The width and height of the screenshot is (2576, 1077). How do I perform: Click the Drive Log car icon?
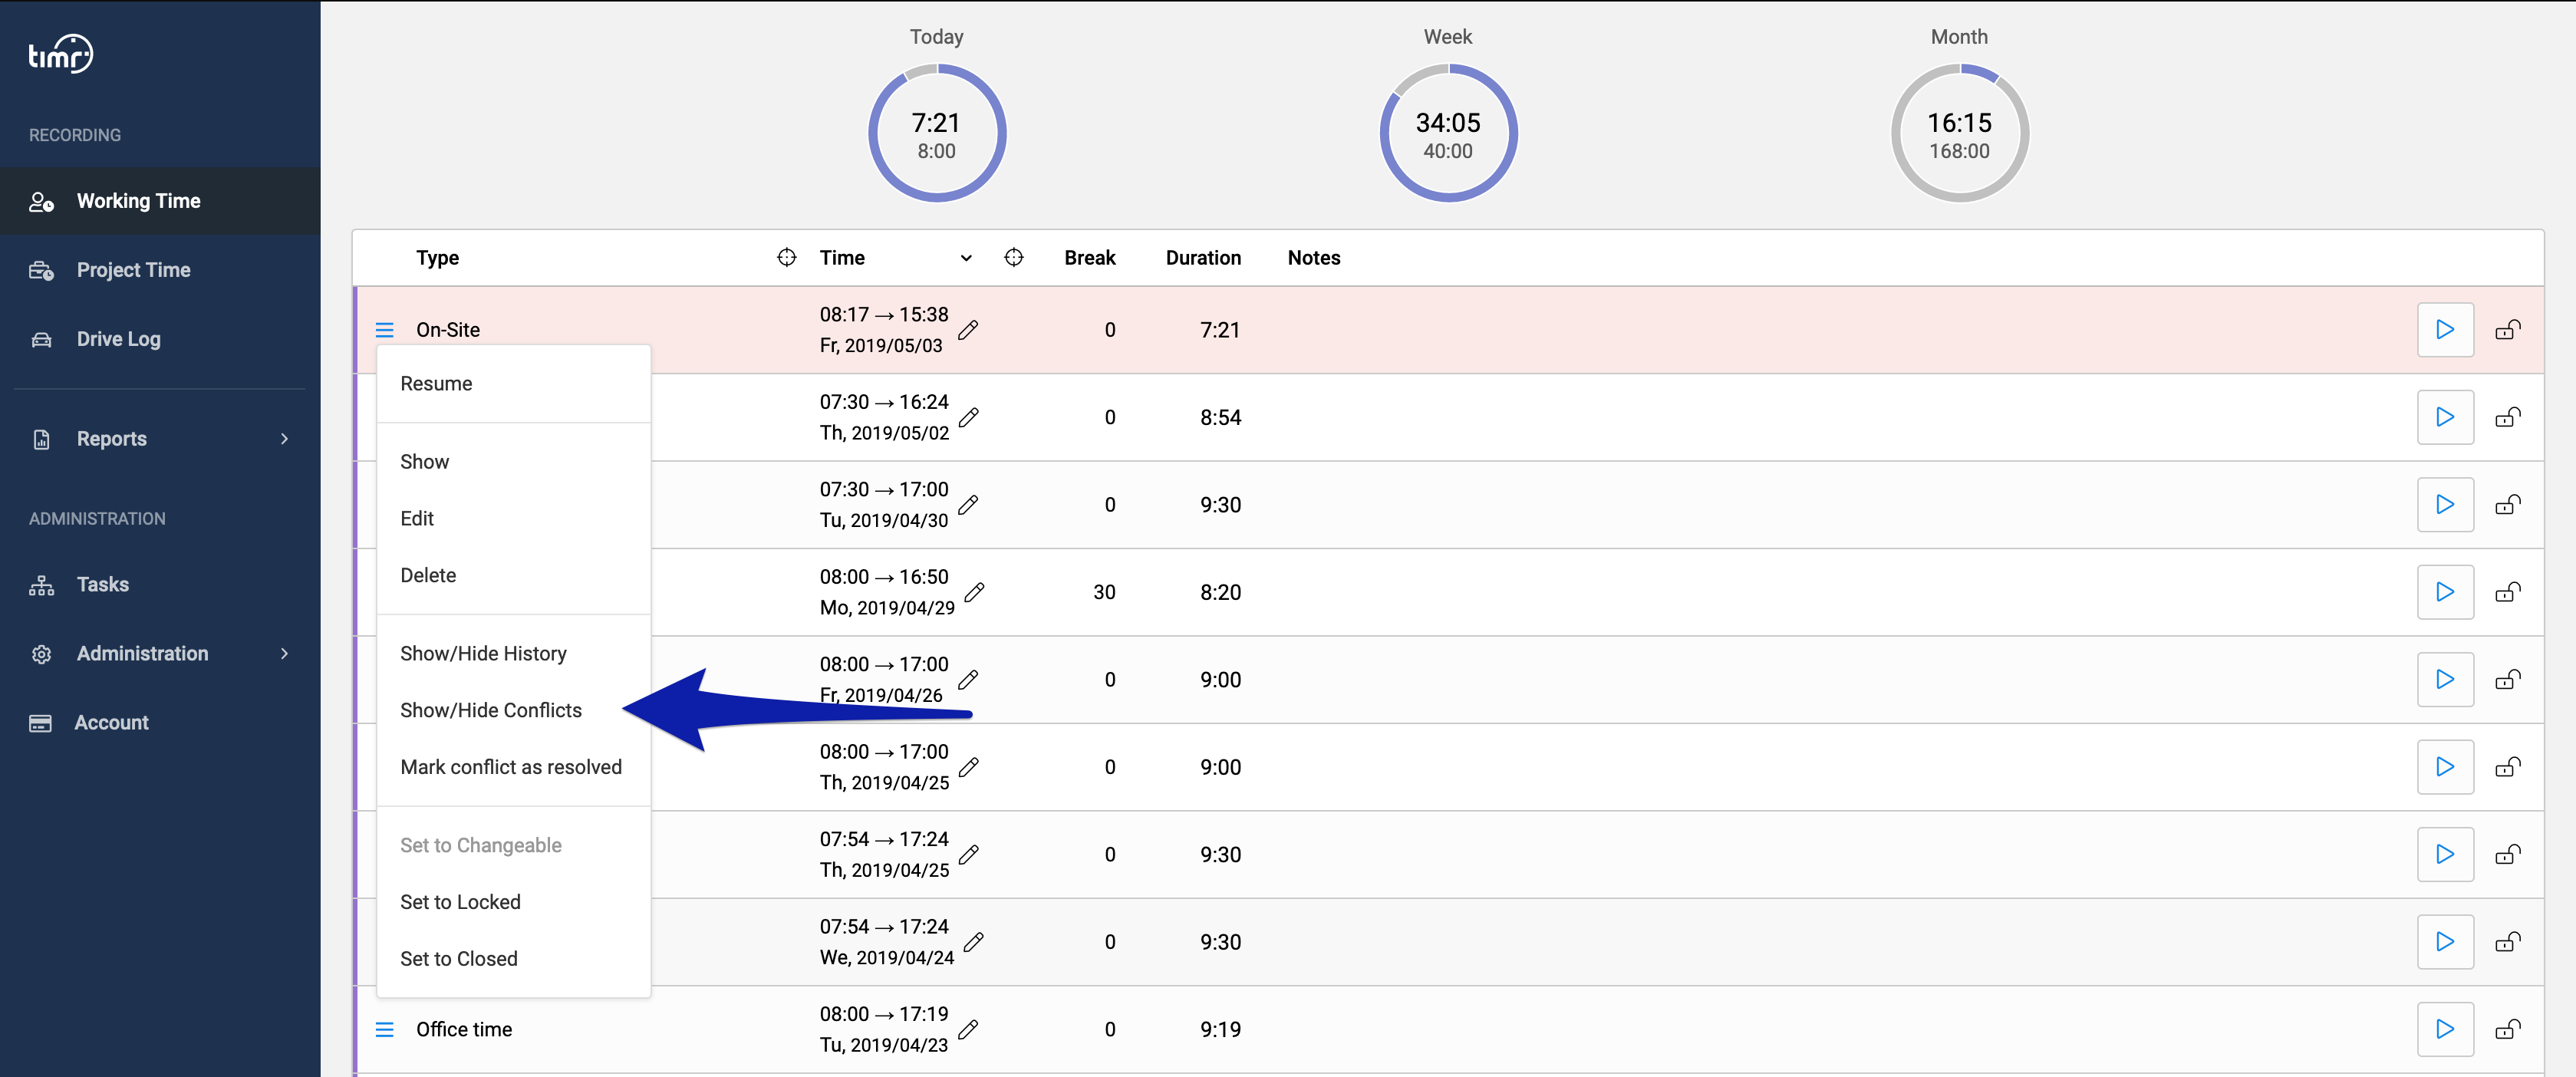pos(41,340)
